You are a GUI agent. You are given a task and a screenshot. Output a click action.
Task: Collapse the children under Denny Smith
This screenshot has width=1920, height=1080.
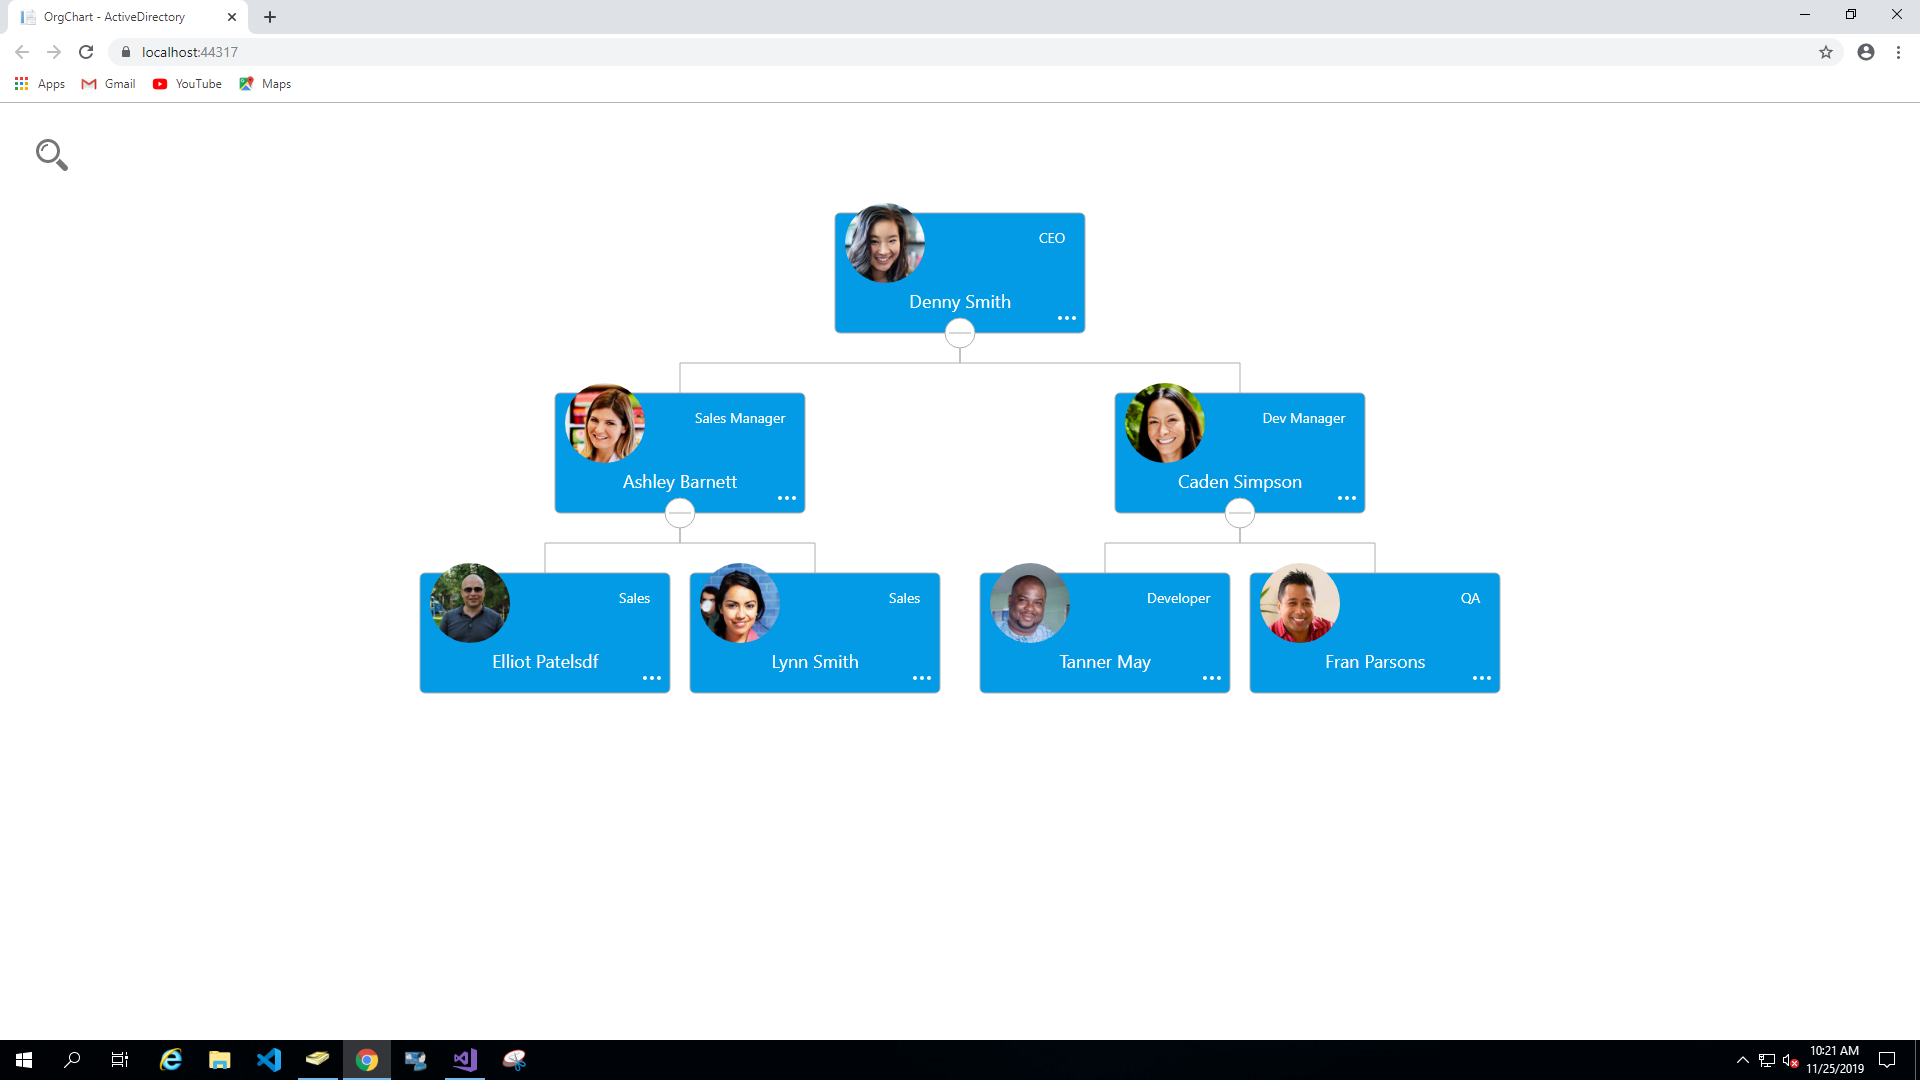[960, 333]
